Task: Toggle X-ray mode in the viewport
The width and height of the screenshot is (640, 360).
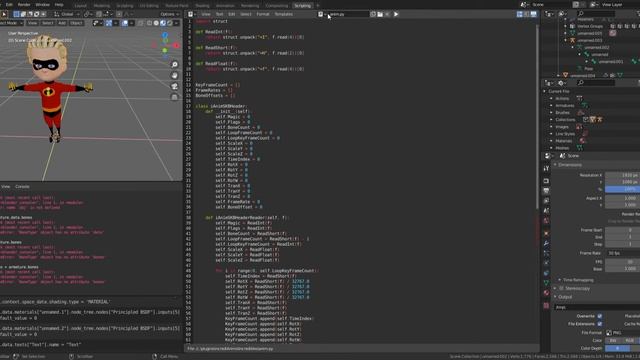Action: (140, 23)
